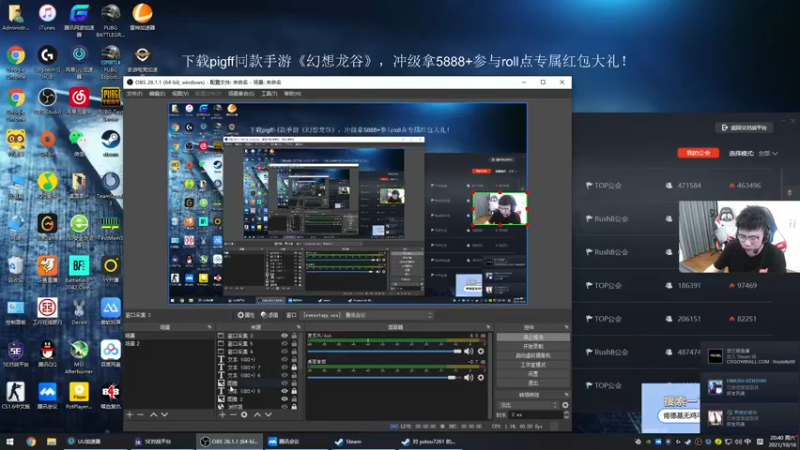800x450 pixels.
Task: Adjust microphone/Aux volume slider
Action: [385, 351]
